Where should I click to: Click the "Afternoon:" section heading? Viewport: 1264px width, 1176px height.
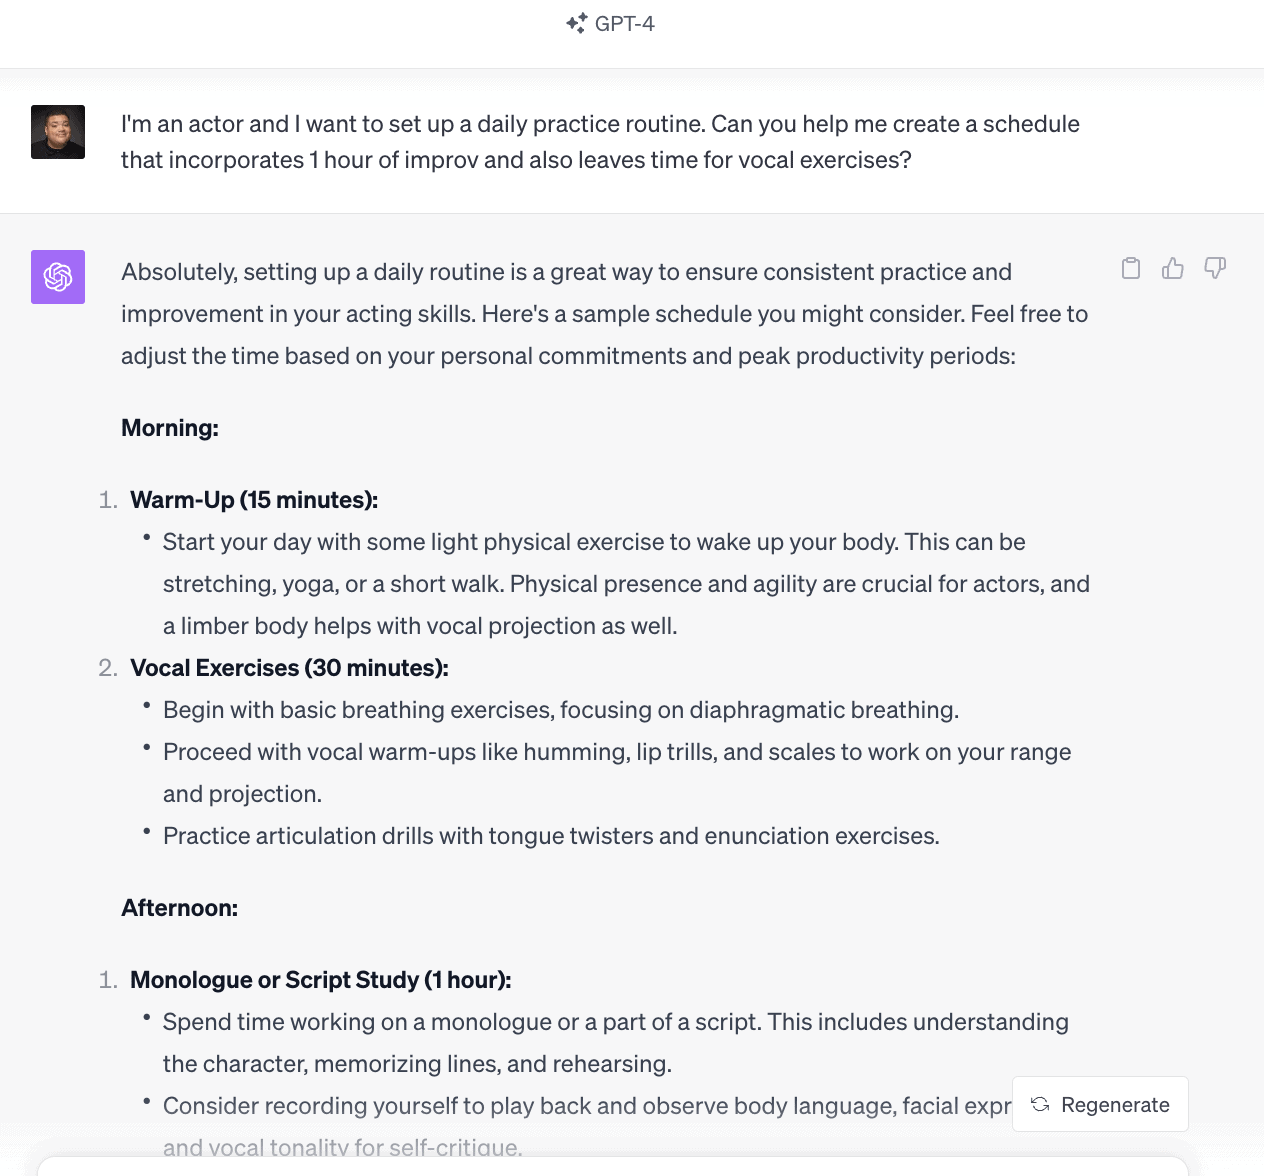180,908
